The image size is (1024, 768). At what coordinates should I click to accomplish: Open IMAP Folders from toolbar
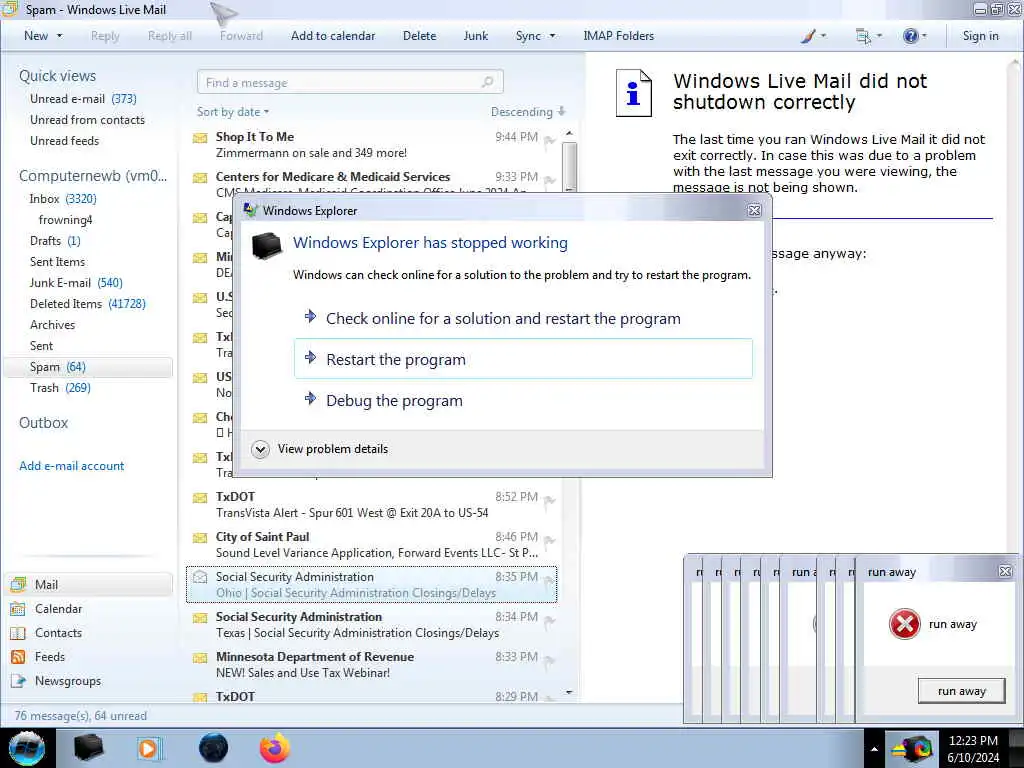(618, 36)
